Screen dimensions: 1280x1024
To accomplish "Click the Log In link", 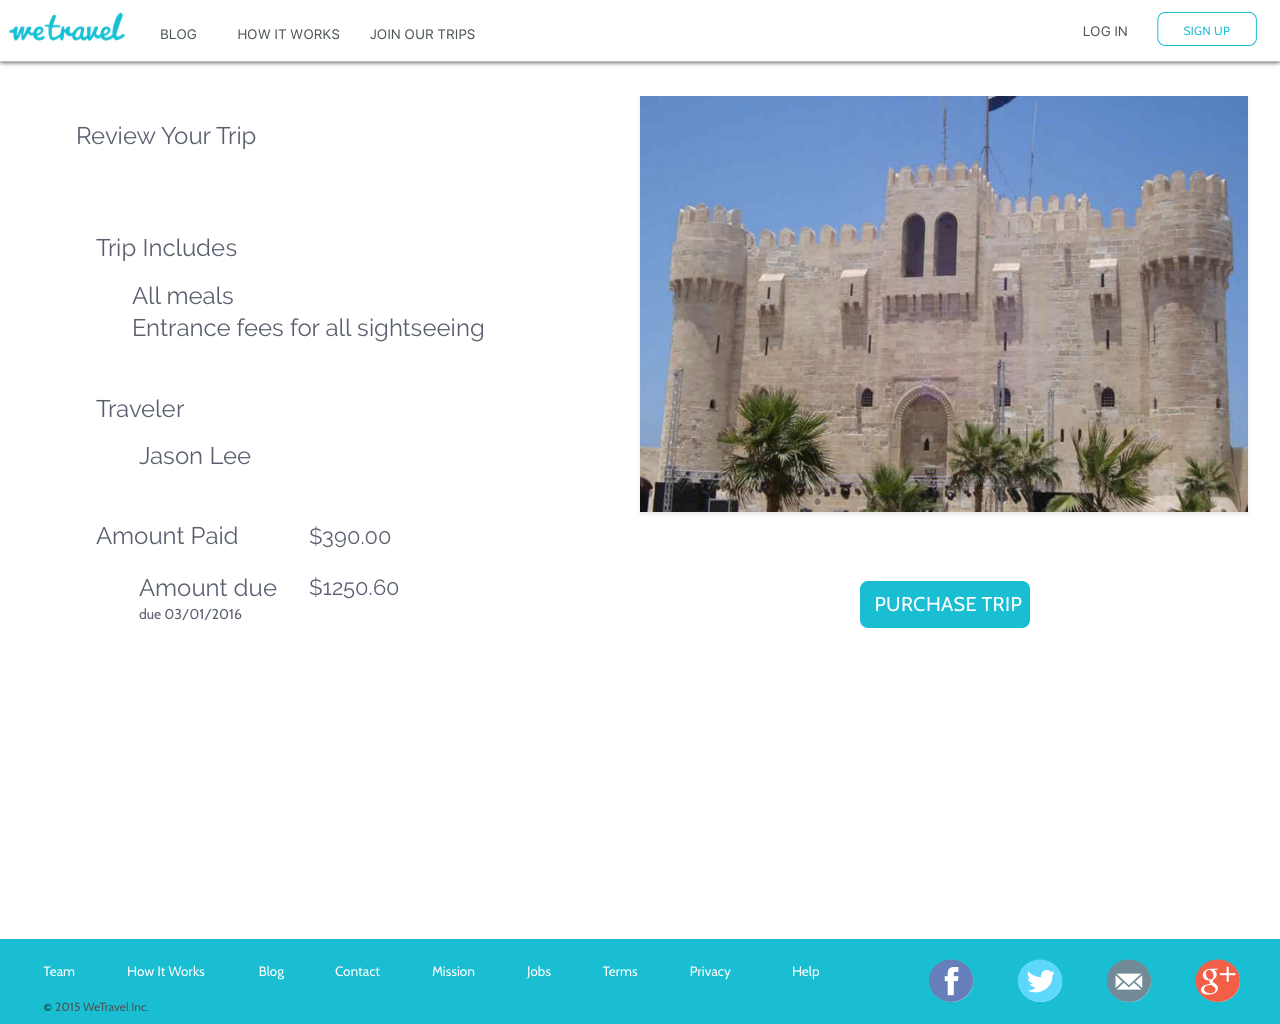I will coord(1105,31).
